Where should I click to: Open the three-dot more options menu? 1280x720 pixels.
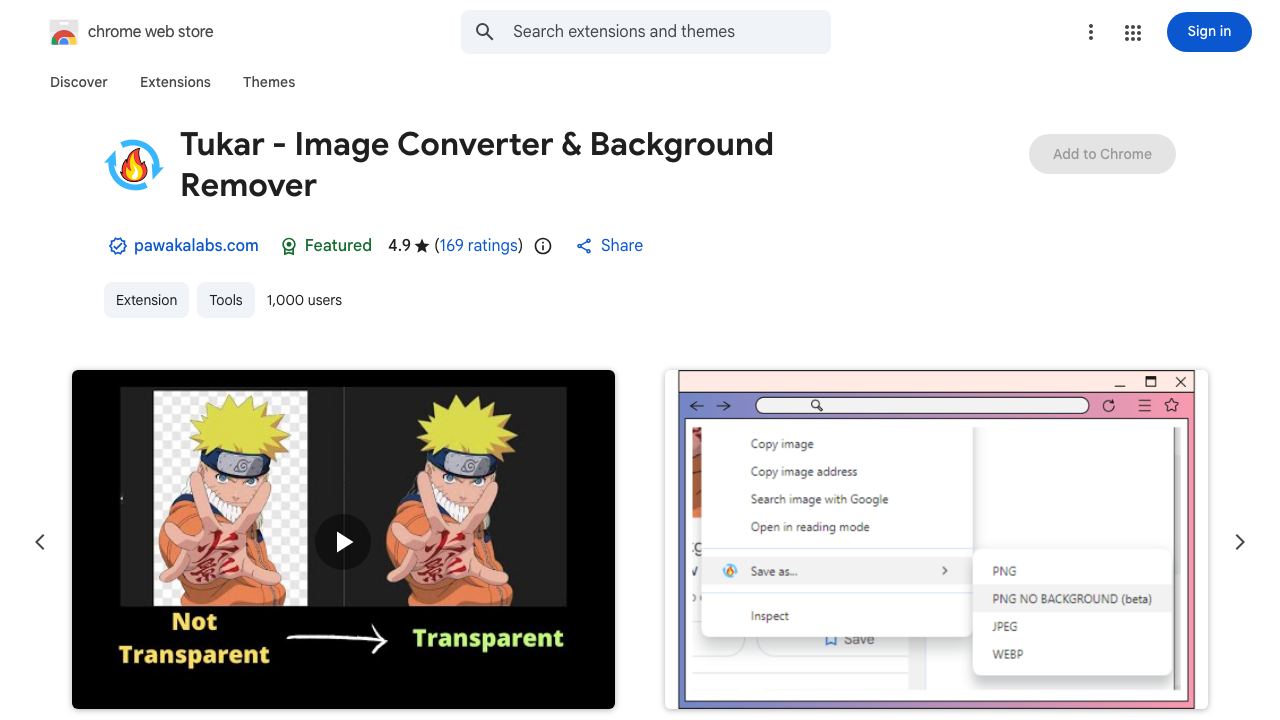pyautogui.click(x=1091, y=32)
